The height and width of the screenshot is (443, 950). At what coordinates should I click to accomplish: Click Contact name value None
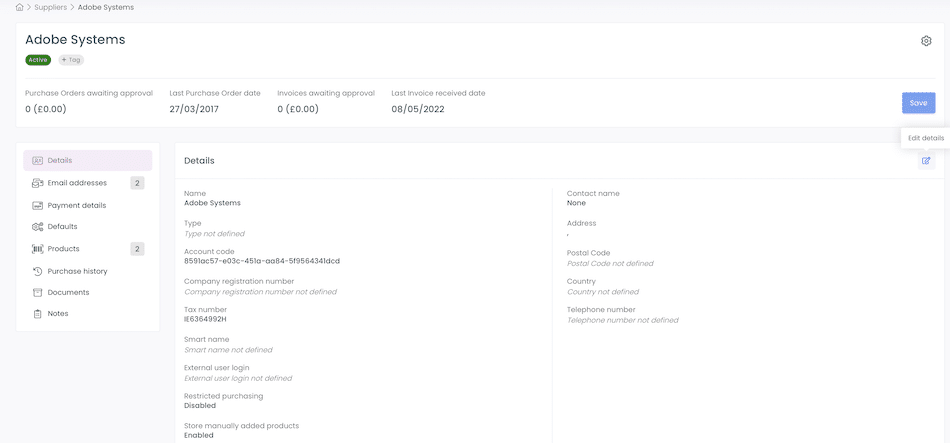coord(576,203)
